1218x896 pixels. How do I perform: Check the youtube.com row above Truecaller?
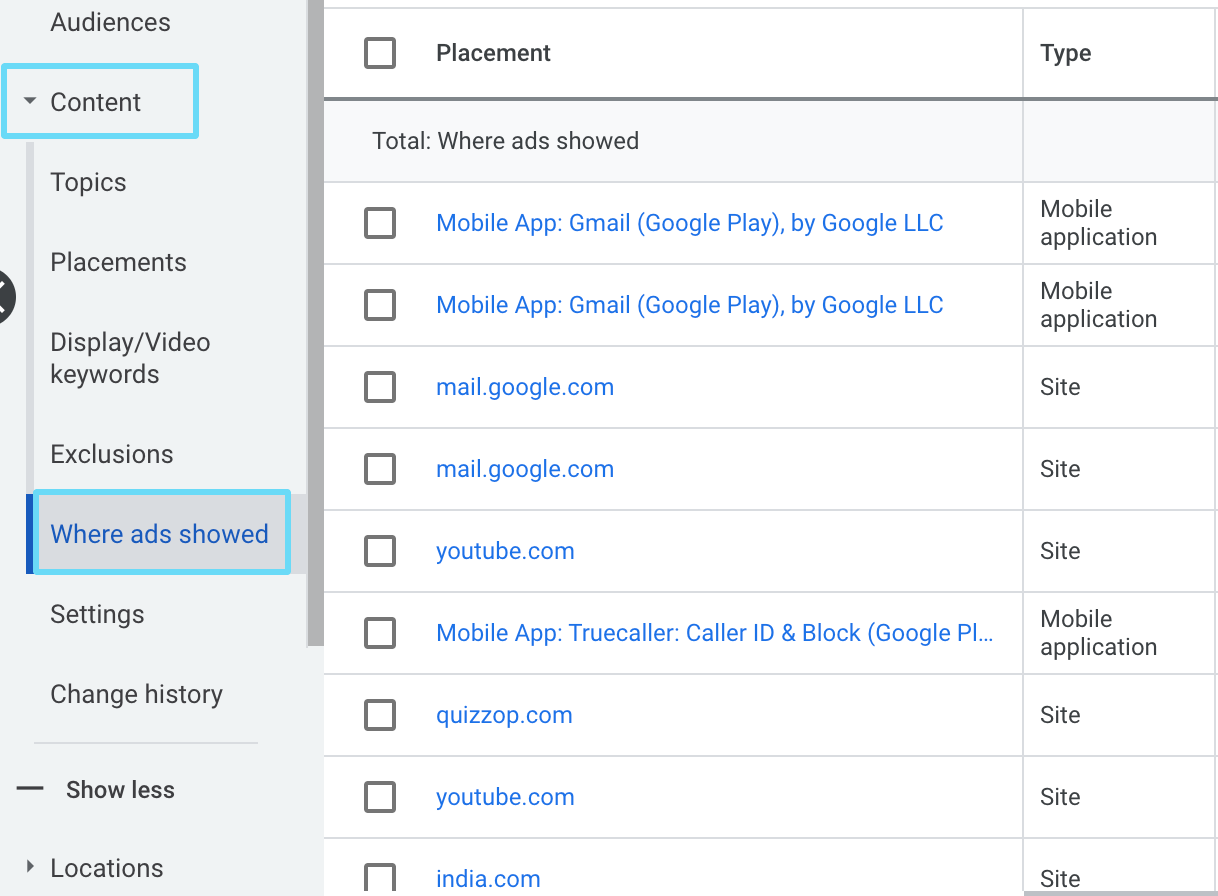coord(380,551)
